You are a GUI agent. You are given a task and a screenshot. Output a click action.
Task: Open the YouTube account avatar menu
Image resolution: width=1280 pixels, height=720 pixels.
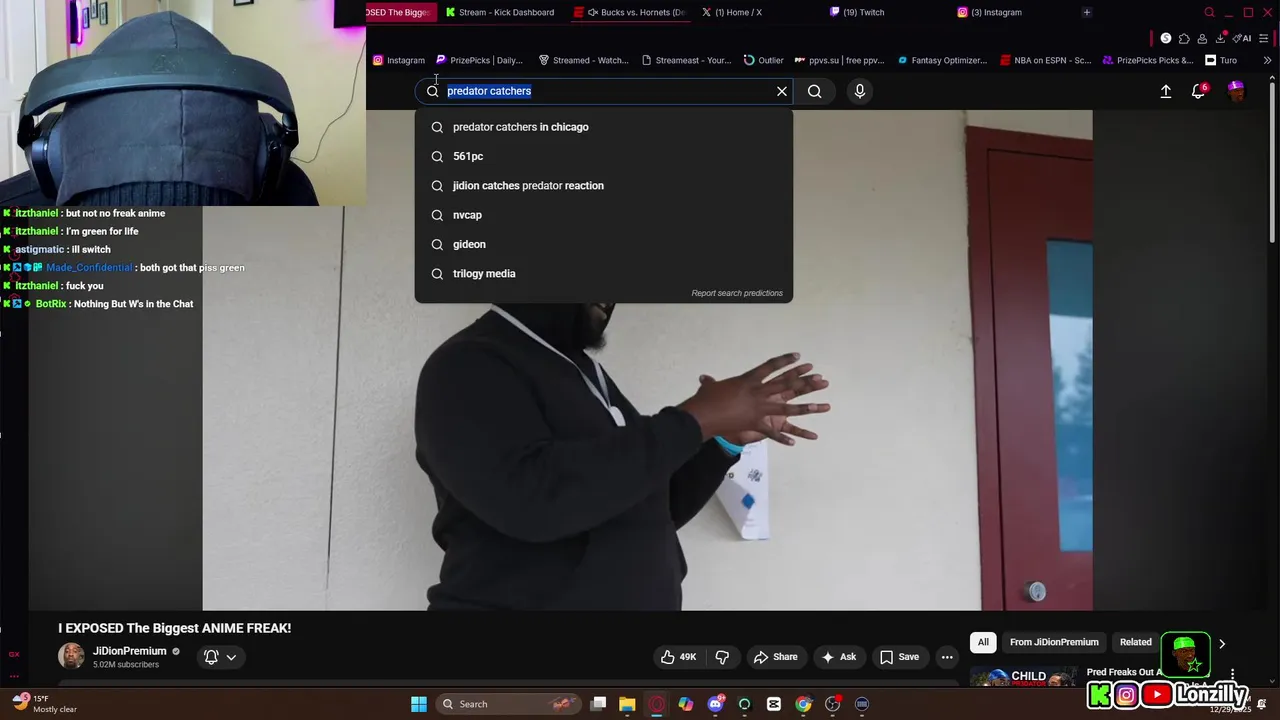click(1236, 91)
